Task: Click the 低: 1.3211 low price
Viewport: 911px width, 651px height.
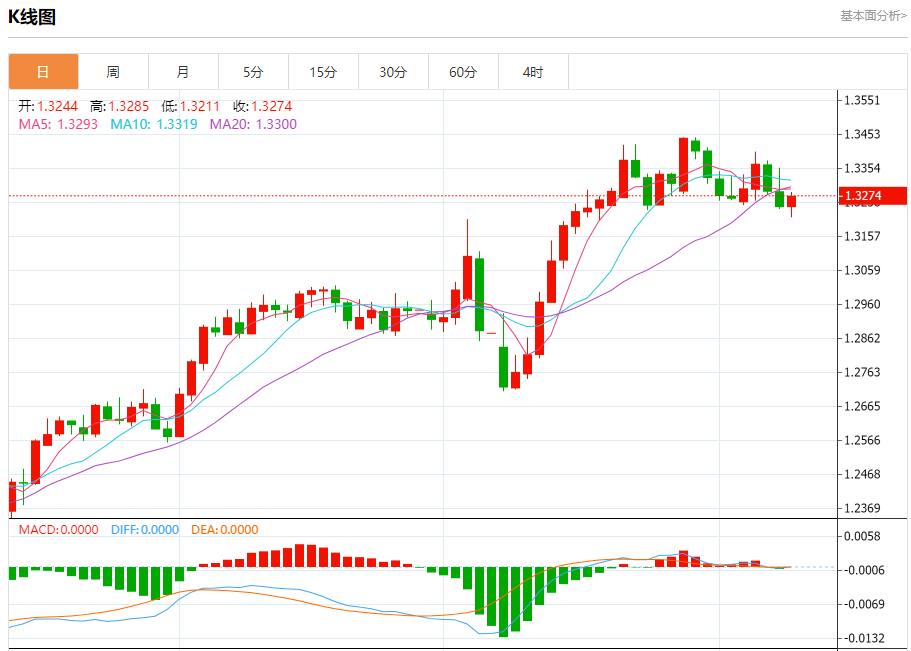Action: 191,106
